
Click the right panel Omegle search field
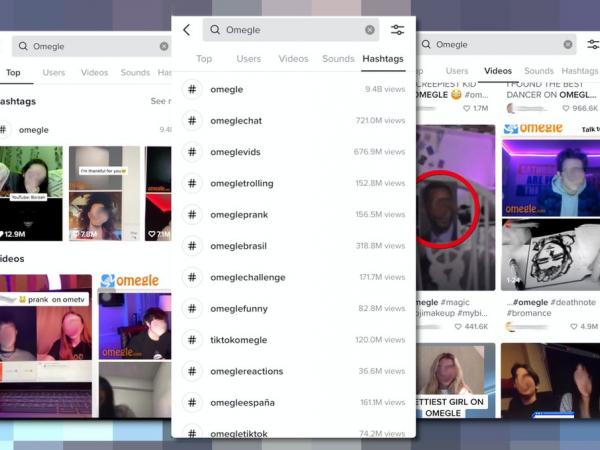497,44
